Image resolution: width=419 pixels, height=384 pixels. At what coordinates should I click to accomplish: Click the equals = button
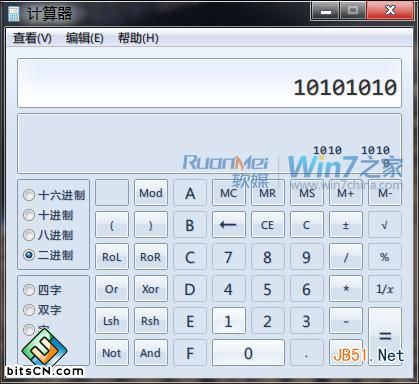coord(385,336)
